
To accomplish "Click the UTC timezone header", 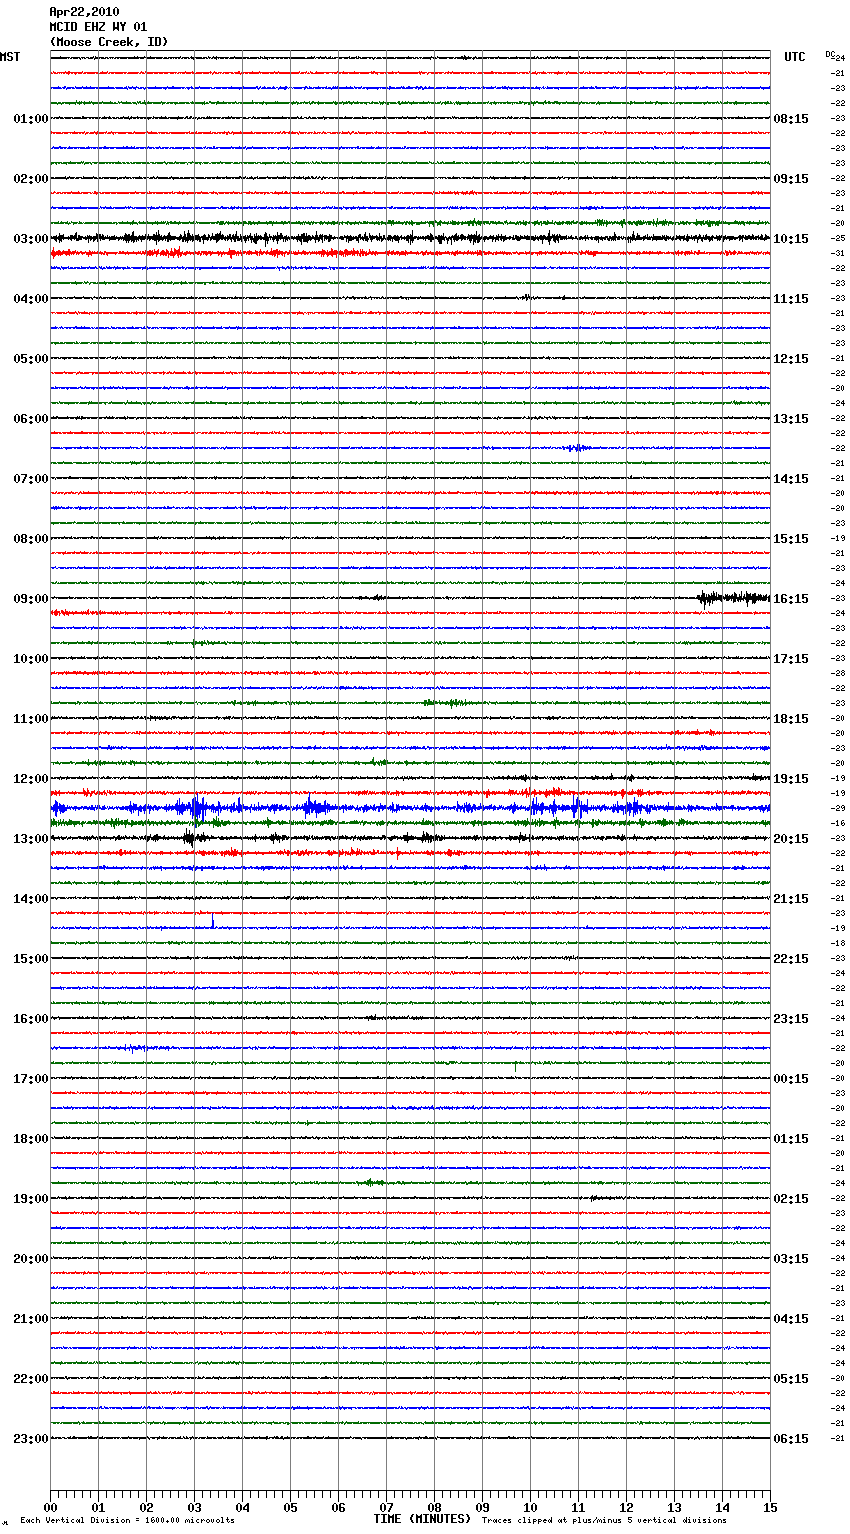I will pyautogui.click(x=795, y=57).
